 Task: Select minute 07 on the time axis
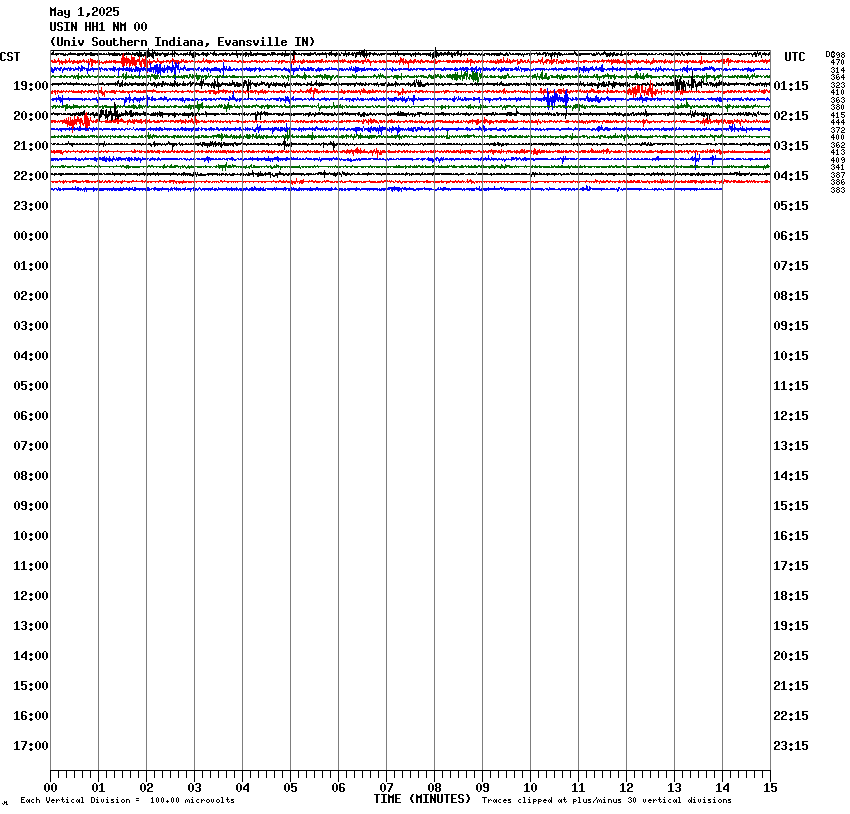click(x=387, y=788)
